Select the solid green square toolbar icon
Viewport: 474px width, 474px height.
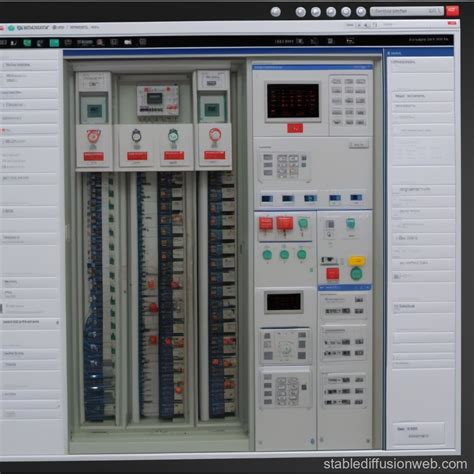click(x=54, y=43)
